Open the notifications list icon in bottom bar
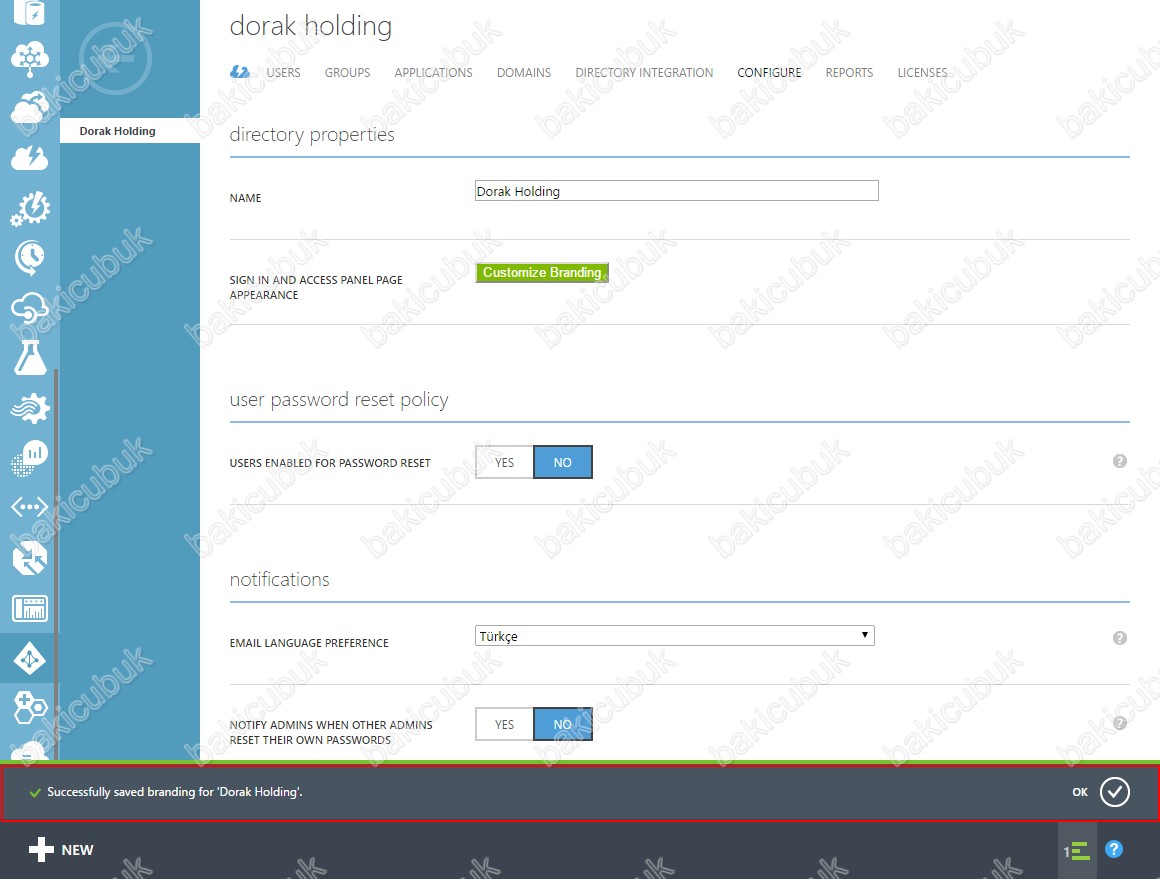This screenshot has width=1160, height=879. pos(1076,851)
